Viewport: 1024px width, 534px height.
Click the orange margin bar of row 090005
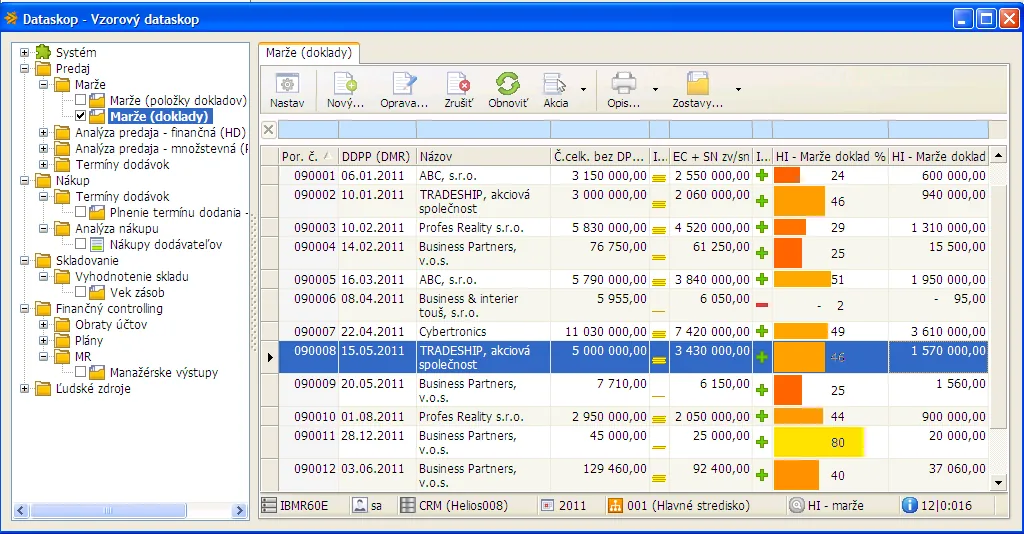[802, 279]
